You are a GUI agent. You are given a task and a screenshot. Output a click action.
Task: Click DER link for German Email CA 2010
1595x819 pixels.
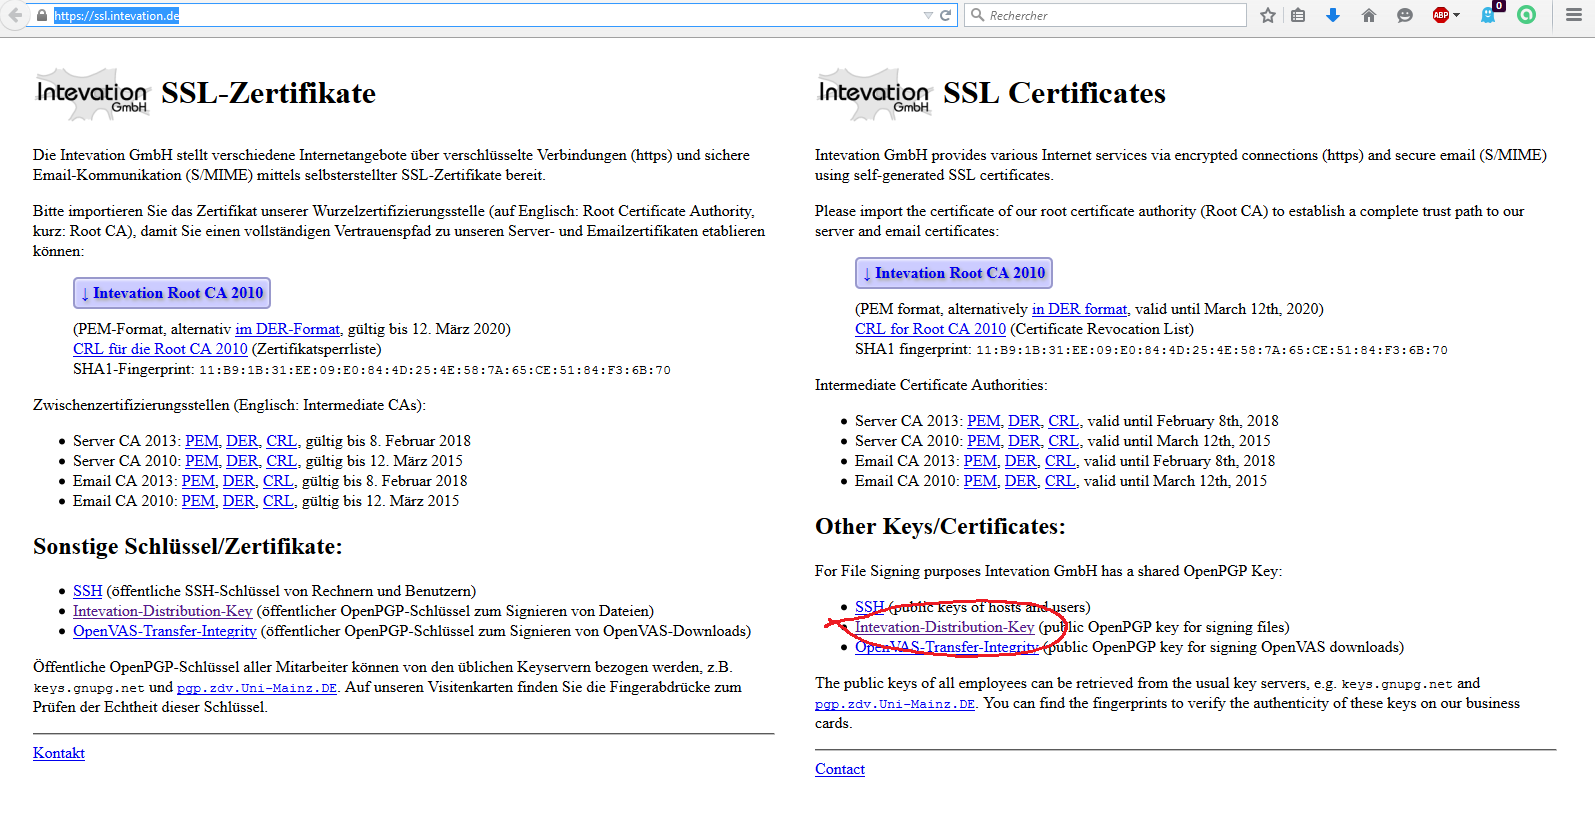pyautogui.click(x=239, y=501)
